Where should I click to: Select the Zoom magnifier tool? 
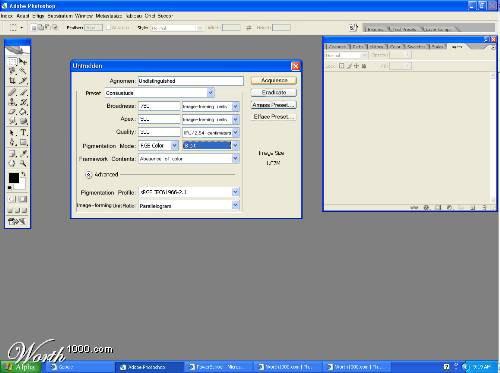pos(23,163)
